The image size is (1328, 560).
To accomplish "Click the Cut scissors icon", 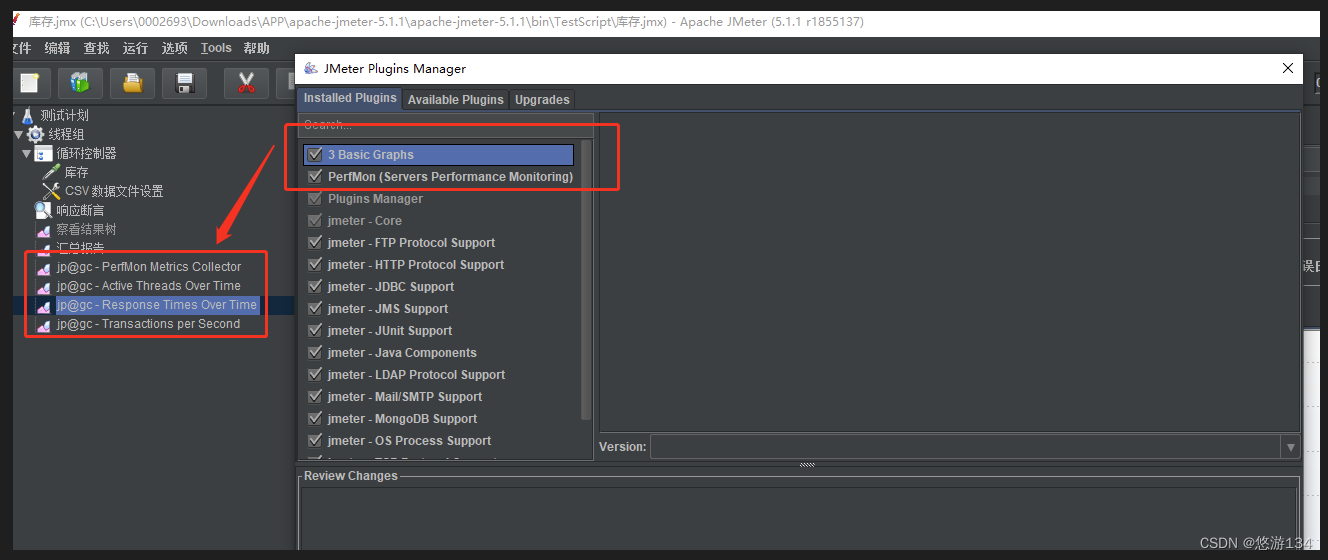I will click(246, 83).
